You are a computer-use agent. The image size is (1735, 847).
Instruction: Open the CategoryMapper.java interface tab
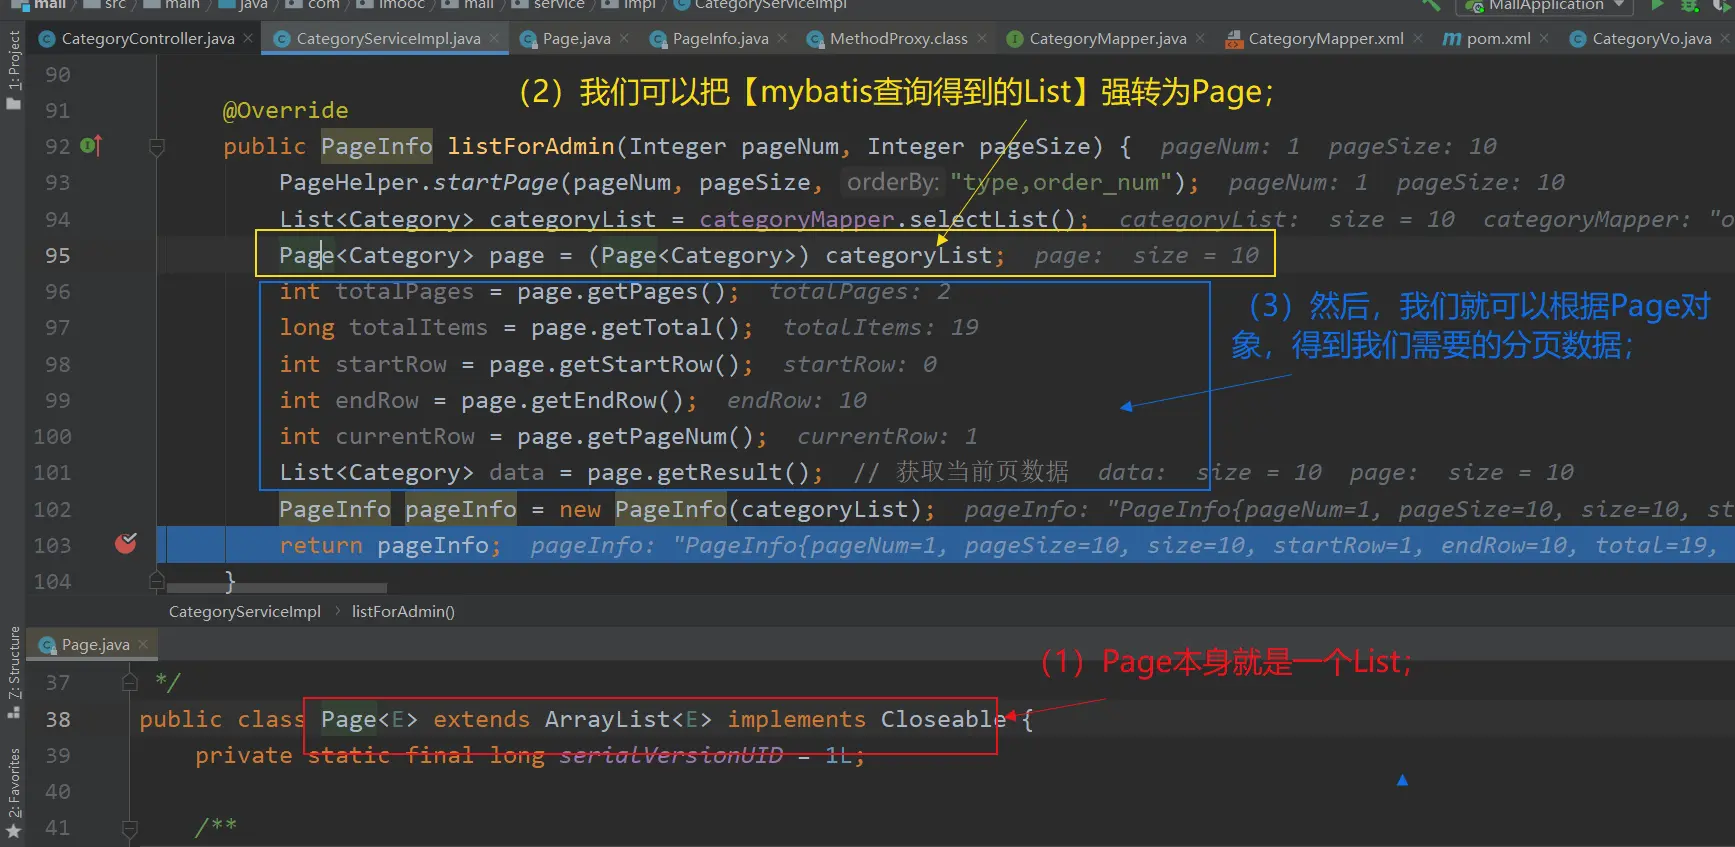coord(1107,39)
